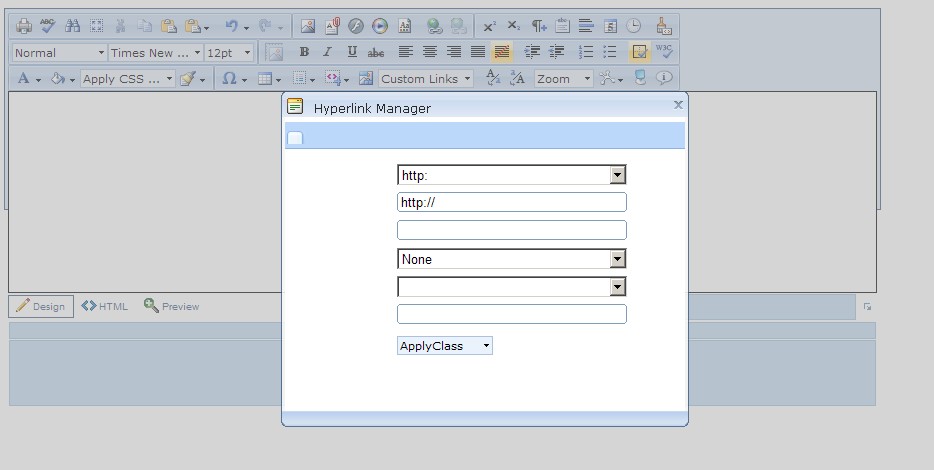
Task: Toggle table borders visibility
Action: tap(640, 52)
